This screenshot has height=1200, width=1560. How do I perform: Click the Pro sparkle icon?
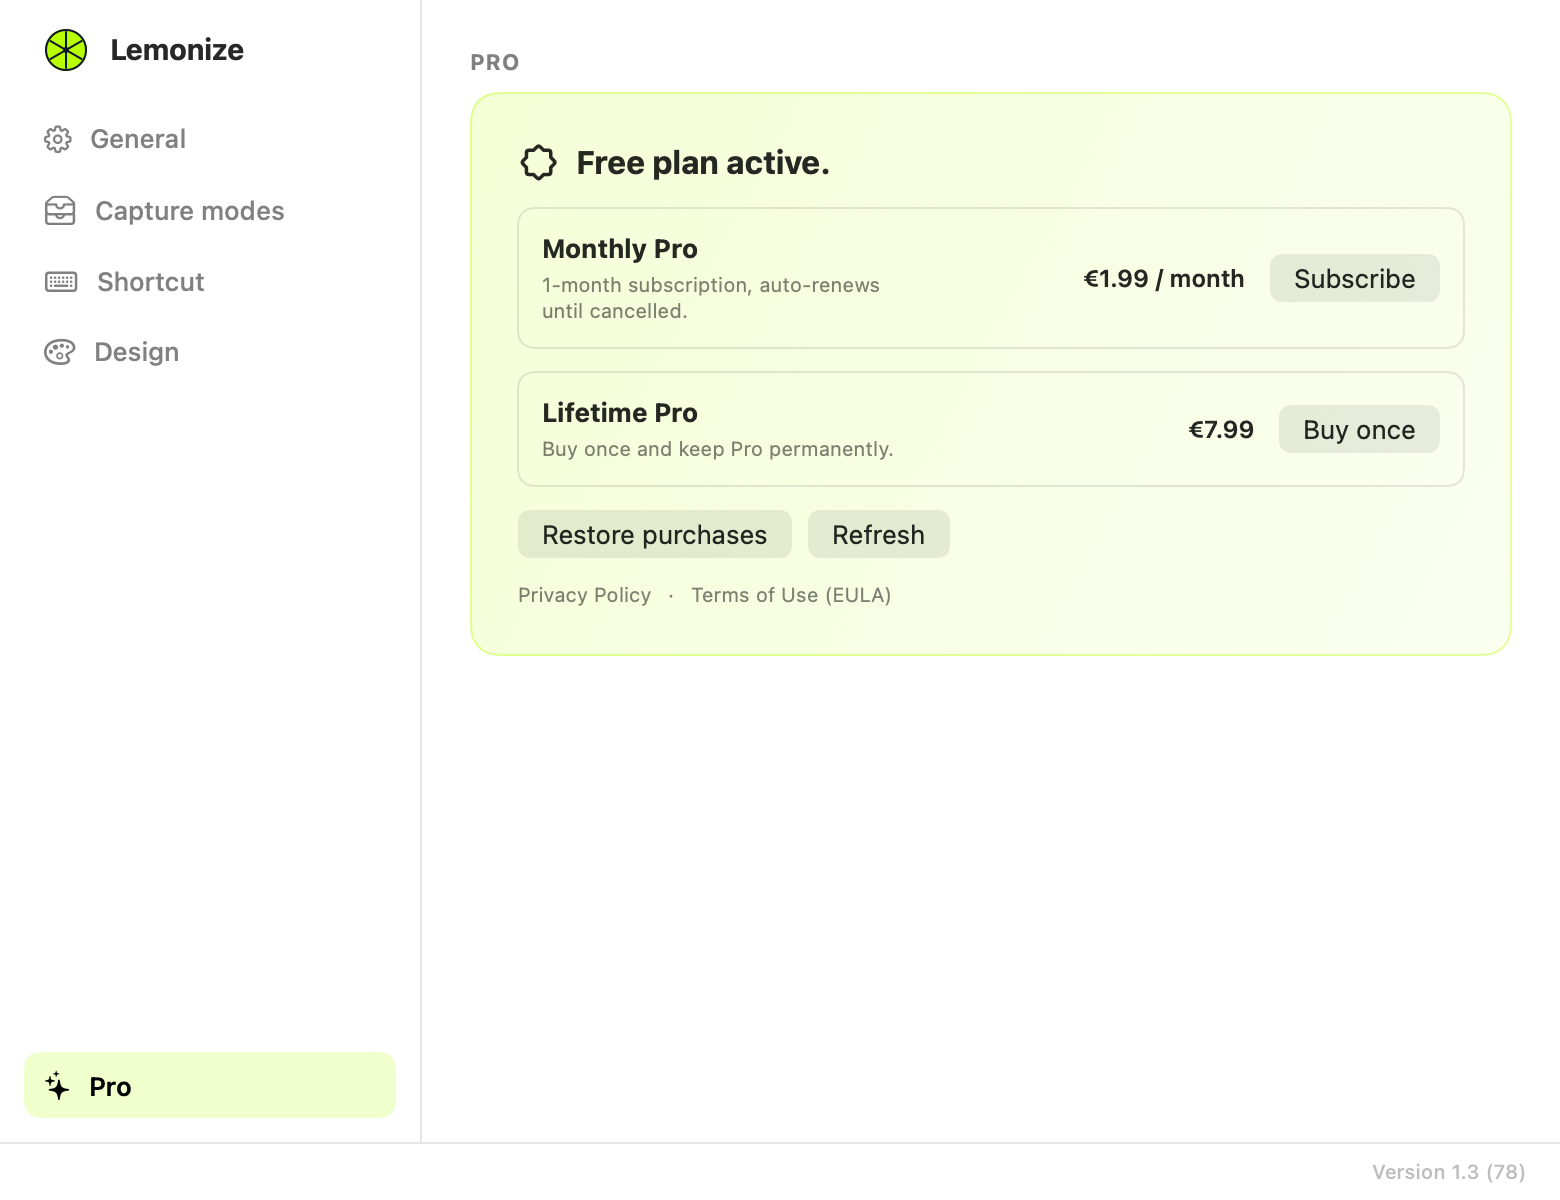[57, 1086]
